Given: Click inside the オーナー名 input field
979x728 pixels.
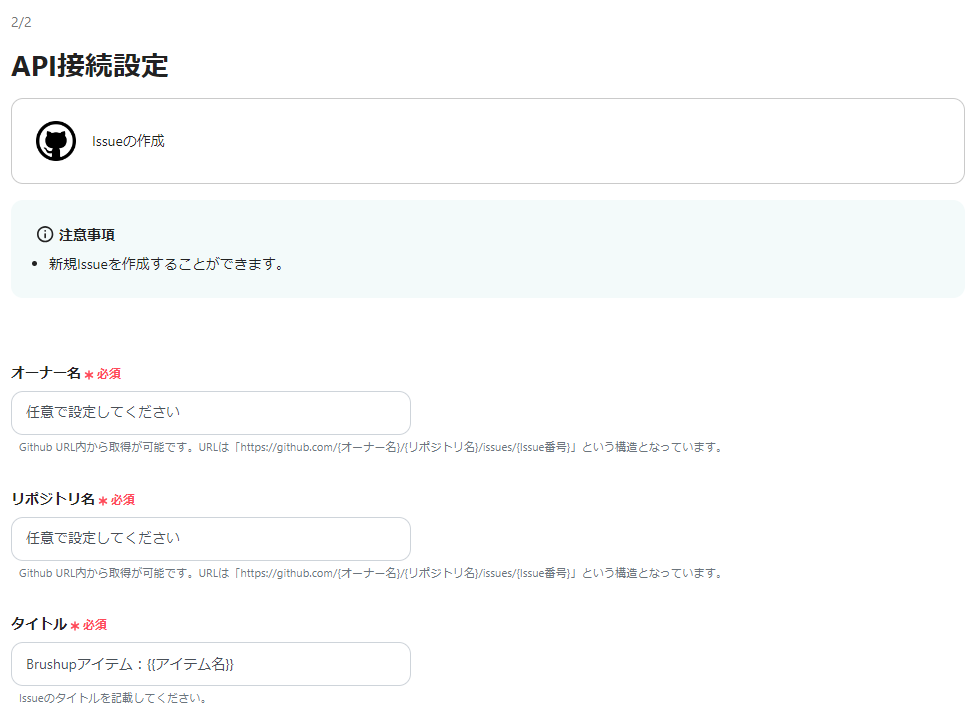Looking at the screenshot, I should pyautogui.click(x=210, y=413).
